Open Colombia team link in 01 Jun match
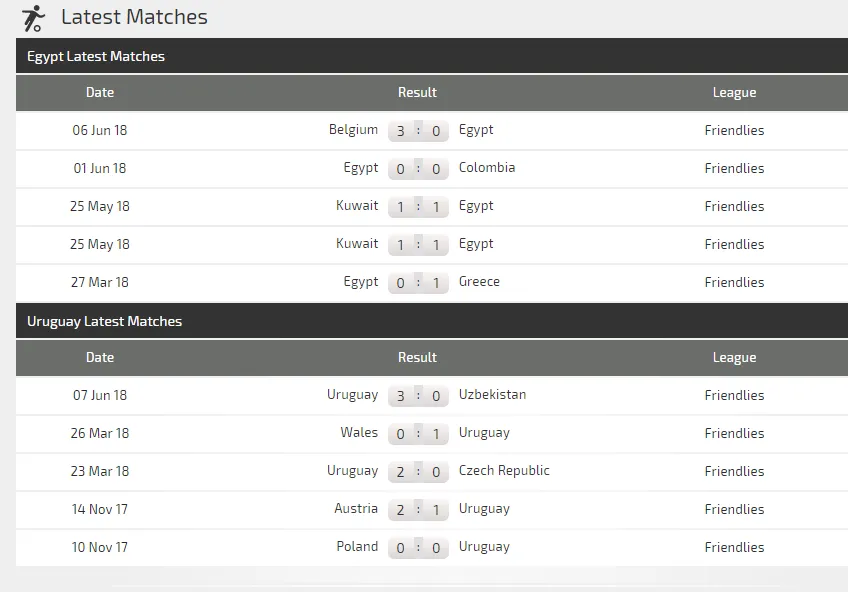 click(x=487, y=168)
